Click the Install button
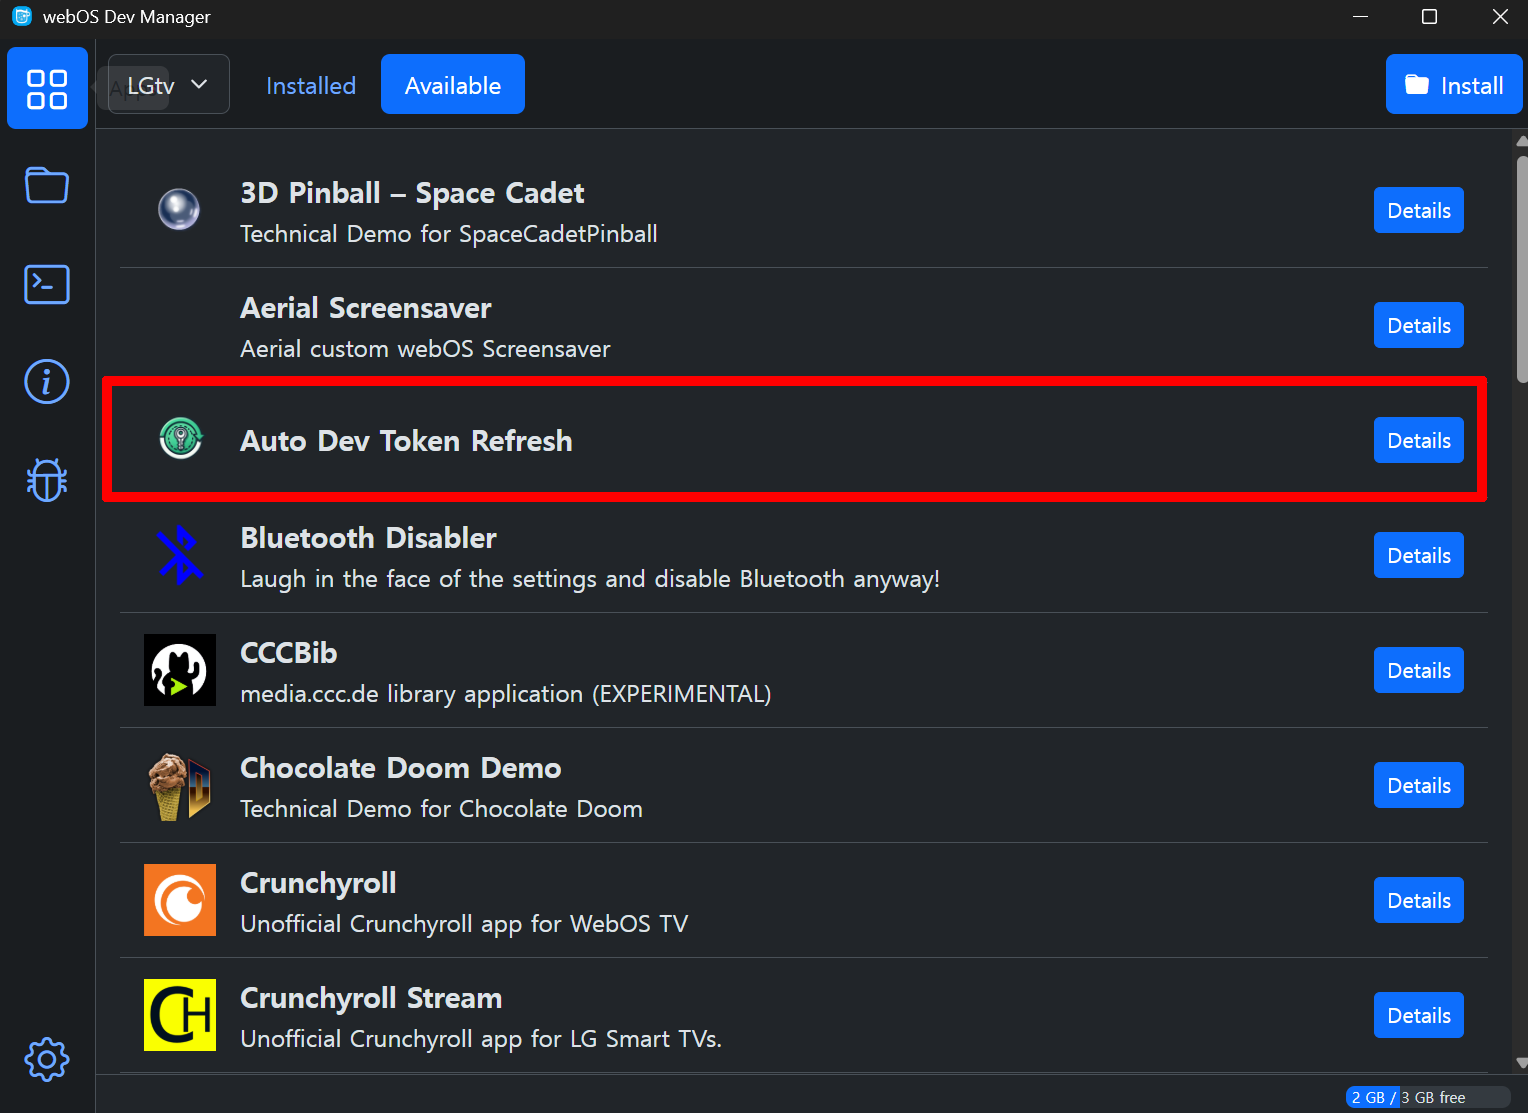 coord(1454,84)
